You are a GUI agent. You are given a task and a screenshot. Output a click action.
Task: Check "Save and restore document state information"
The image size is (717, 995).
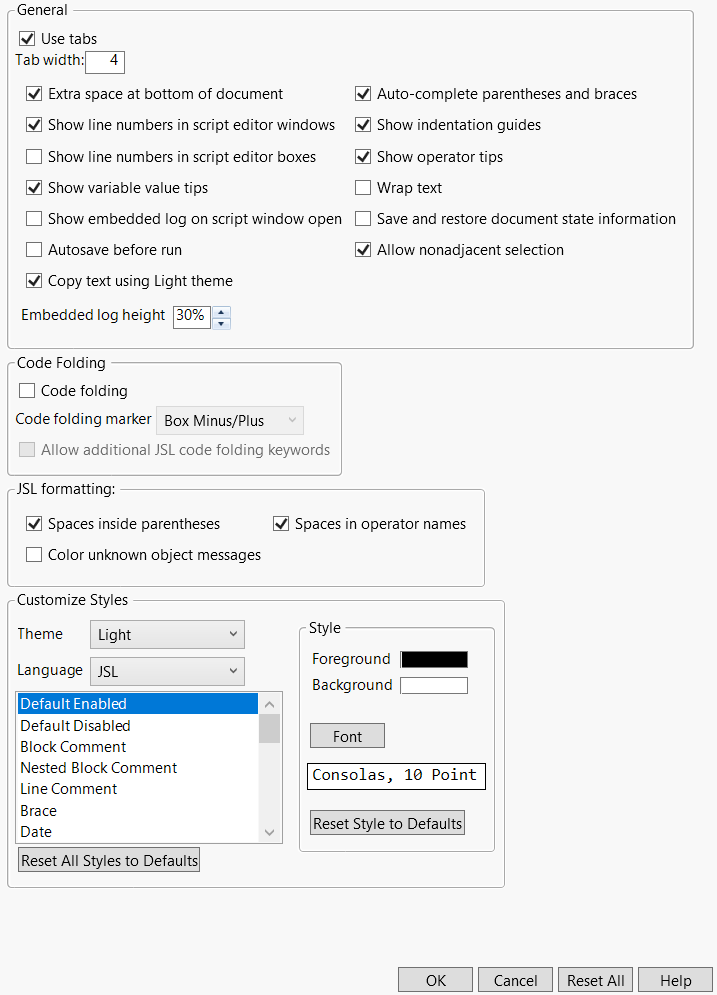tap(363, 218)
